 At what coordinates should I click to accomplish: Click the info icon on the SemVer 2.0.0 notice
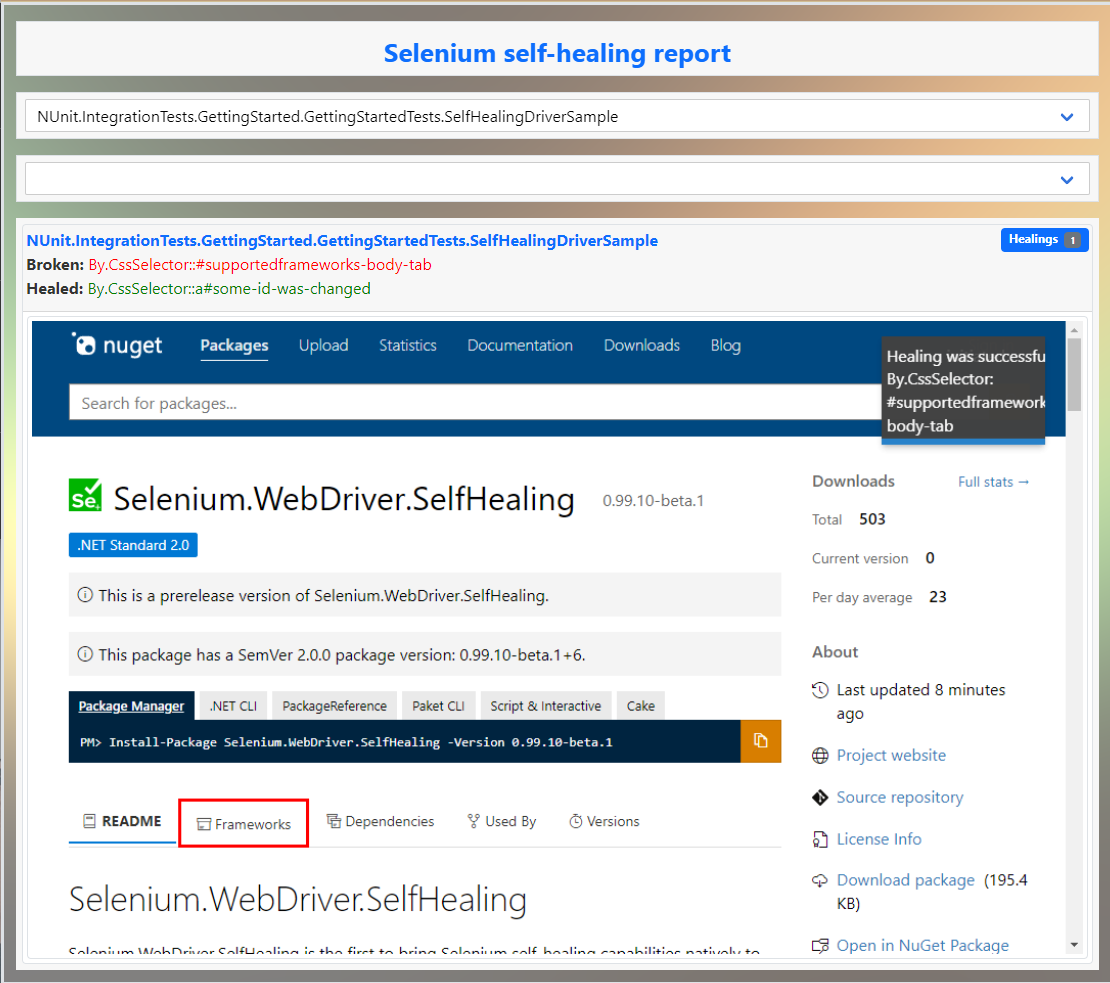pos(85,654)
